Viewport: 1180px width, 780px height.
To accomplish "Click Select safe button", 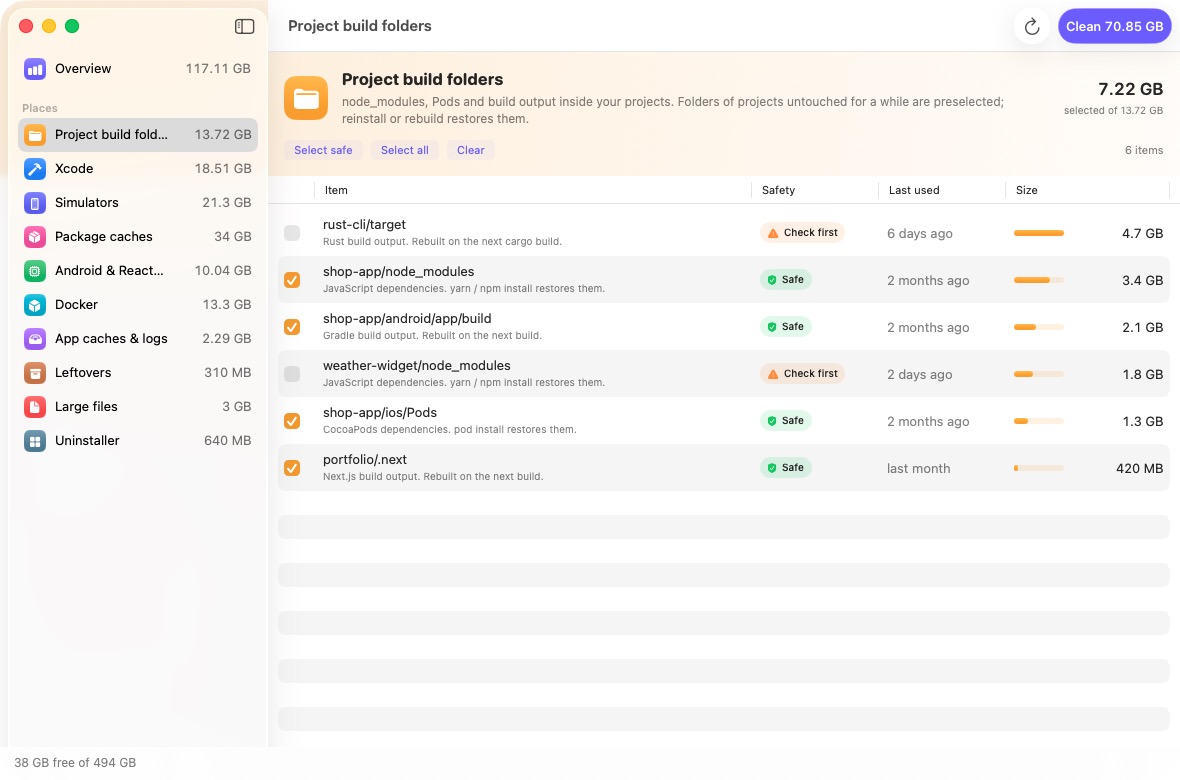I will coord(323,151).
